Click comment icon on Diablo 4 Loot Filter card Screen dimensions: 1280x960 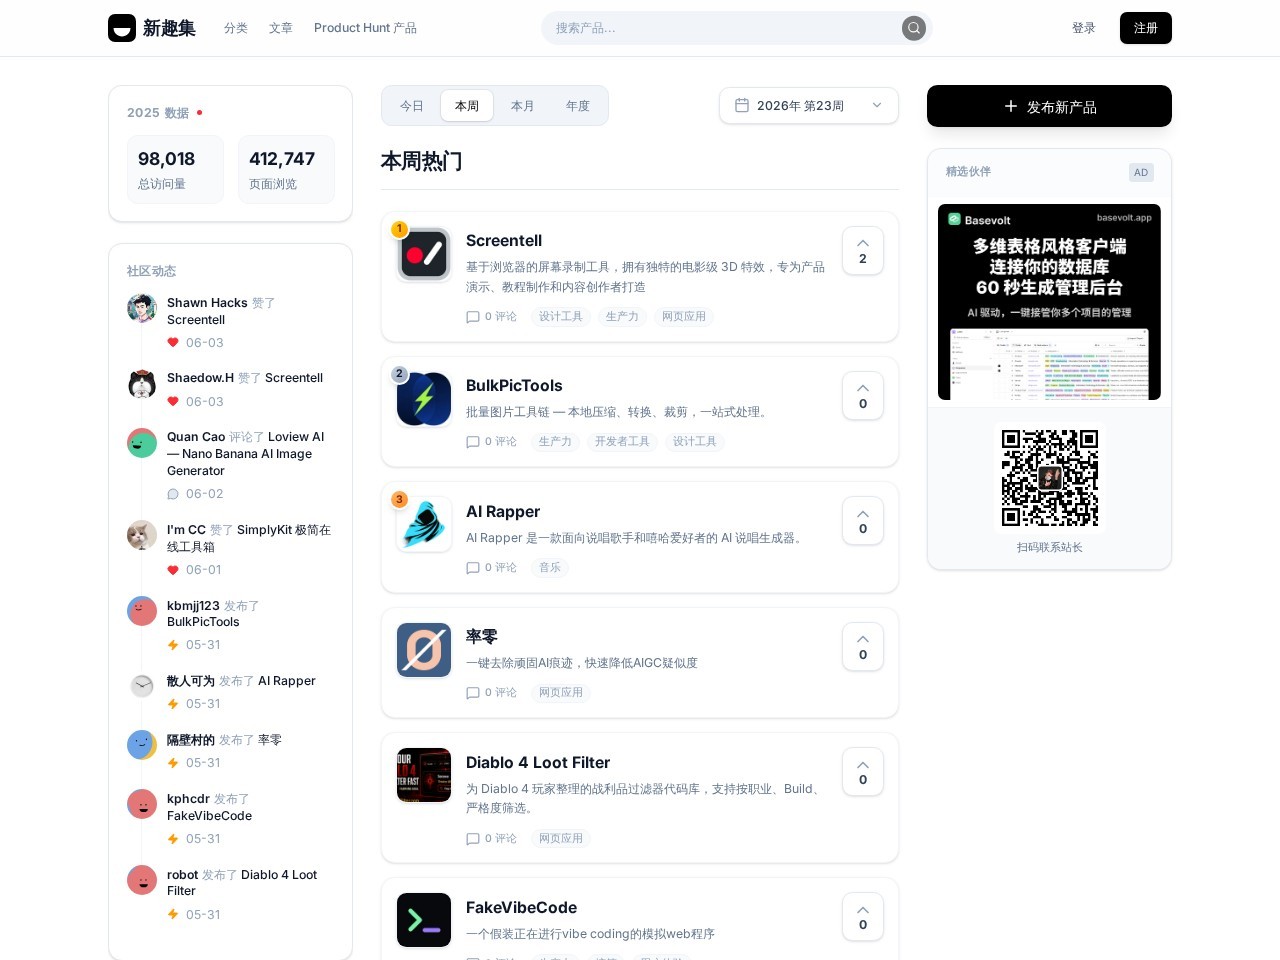(x=473, y=839)
